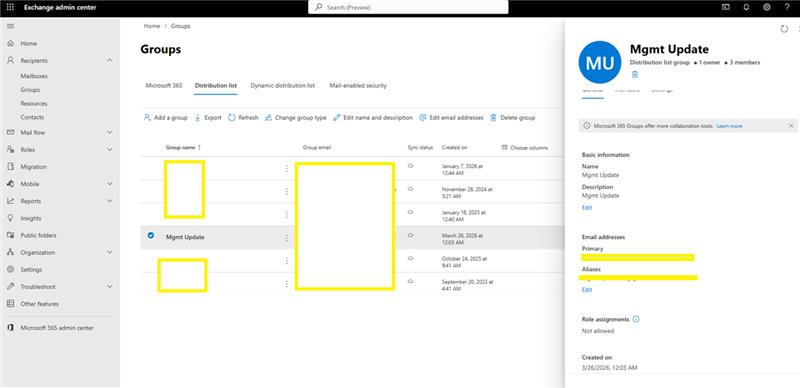
Task: Open Mailboxes in sidebar
Action: (34, 76)
